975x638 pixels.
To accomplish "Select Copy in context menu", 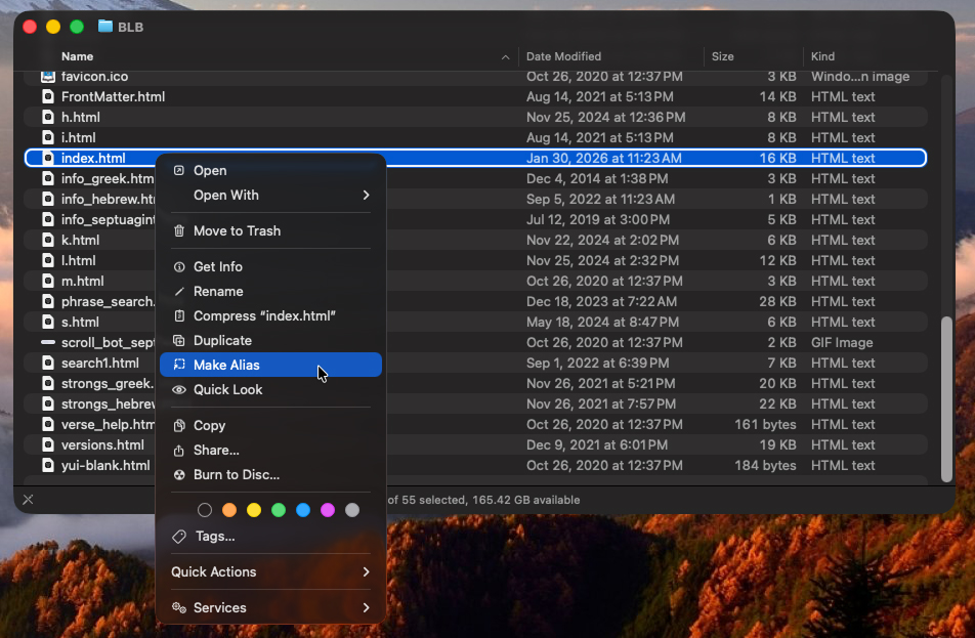I will (x=270, y=425).
